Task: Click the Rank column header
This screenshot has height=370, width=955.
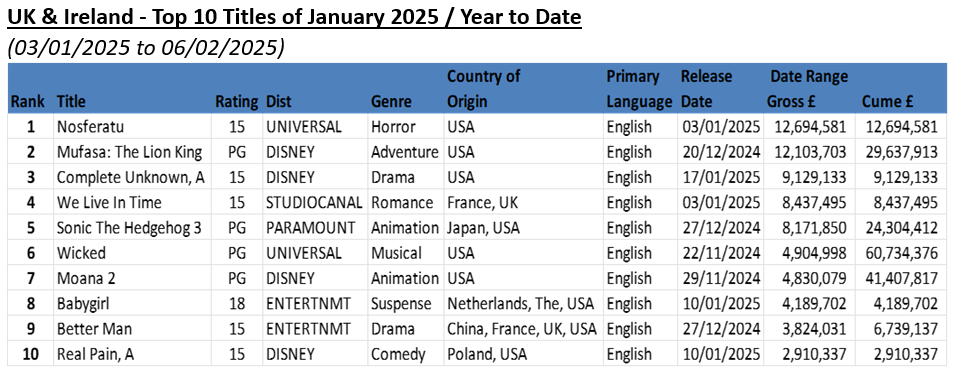Action: pos(27,101)
